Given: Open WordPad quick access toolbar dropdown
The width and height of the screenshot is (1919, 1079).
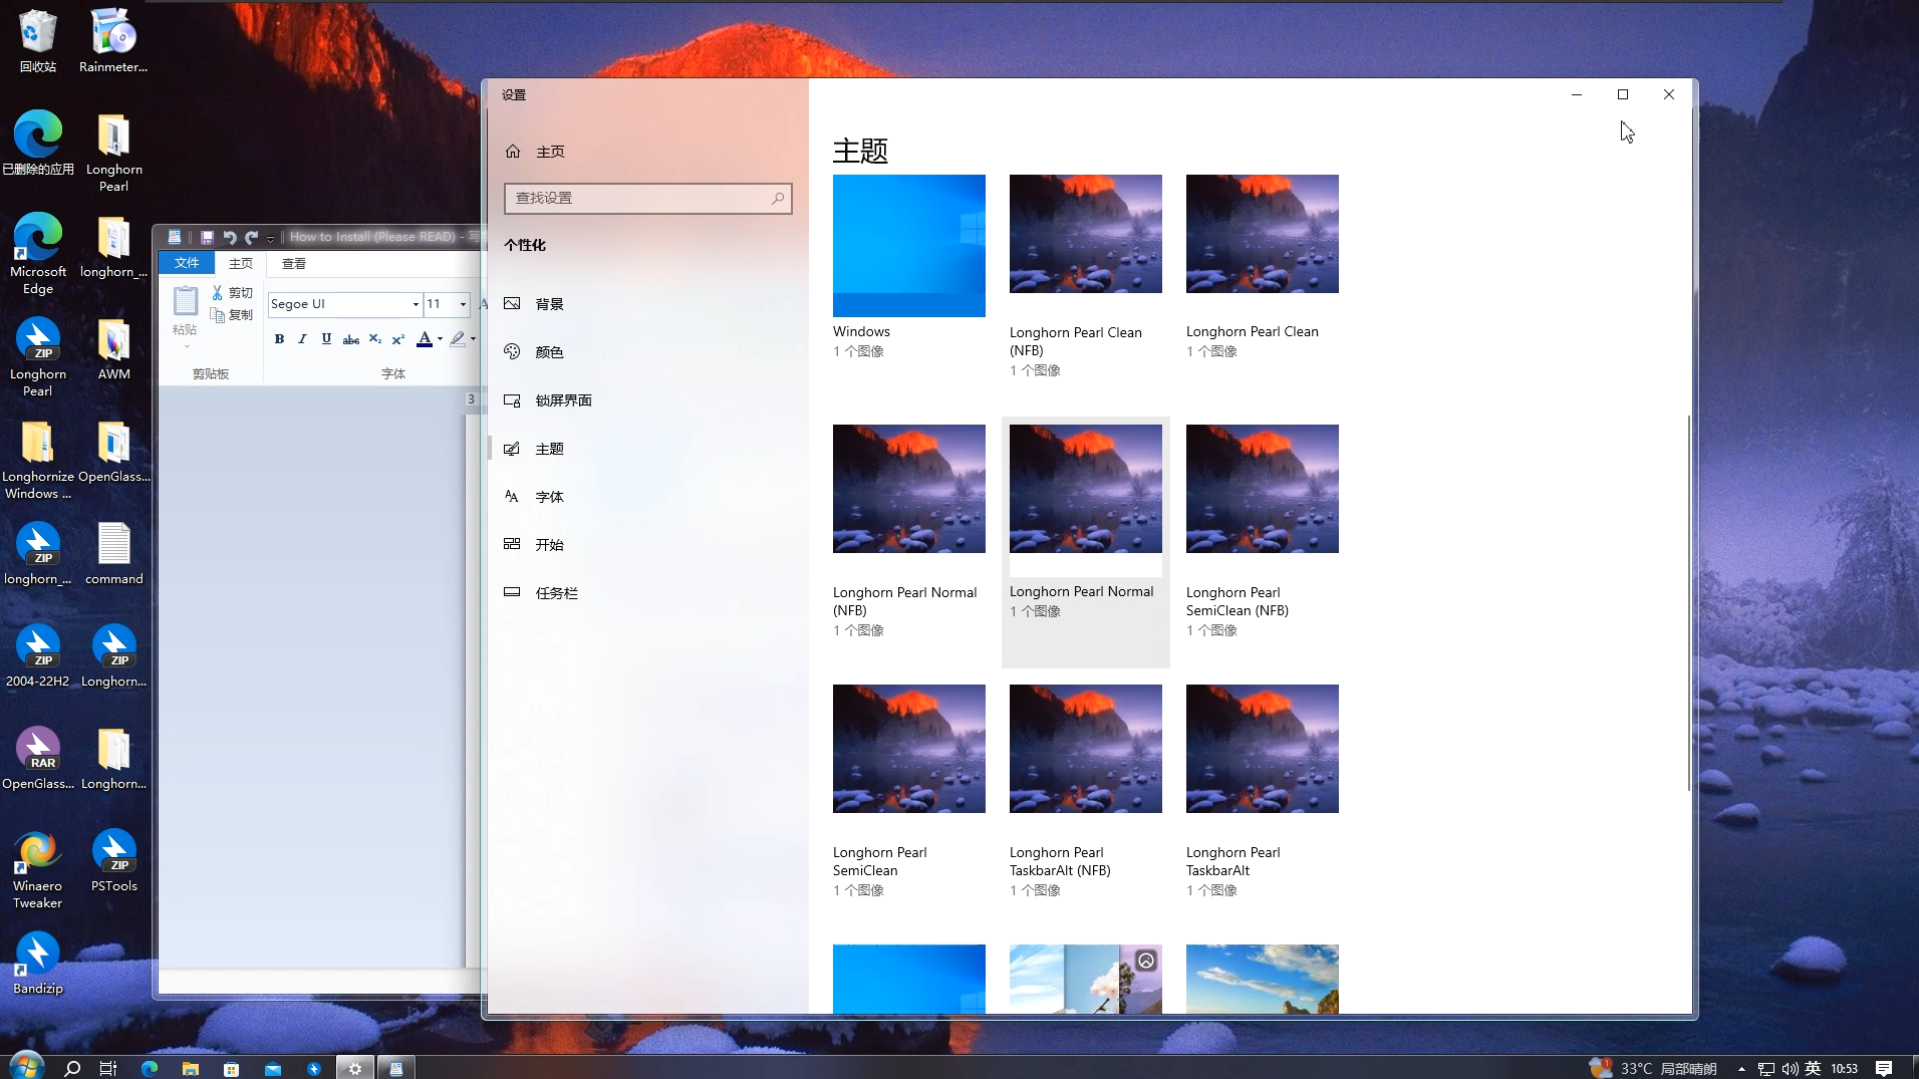Looking at the screenshot, I should (x=270, y=238).
